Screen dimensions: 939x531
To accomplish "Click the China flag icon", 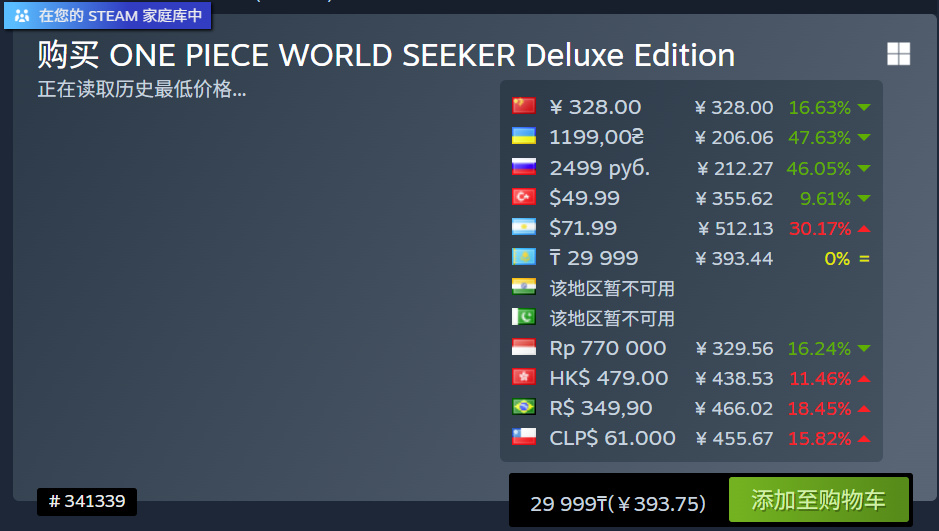I will click(523, 106).
